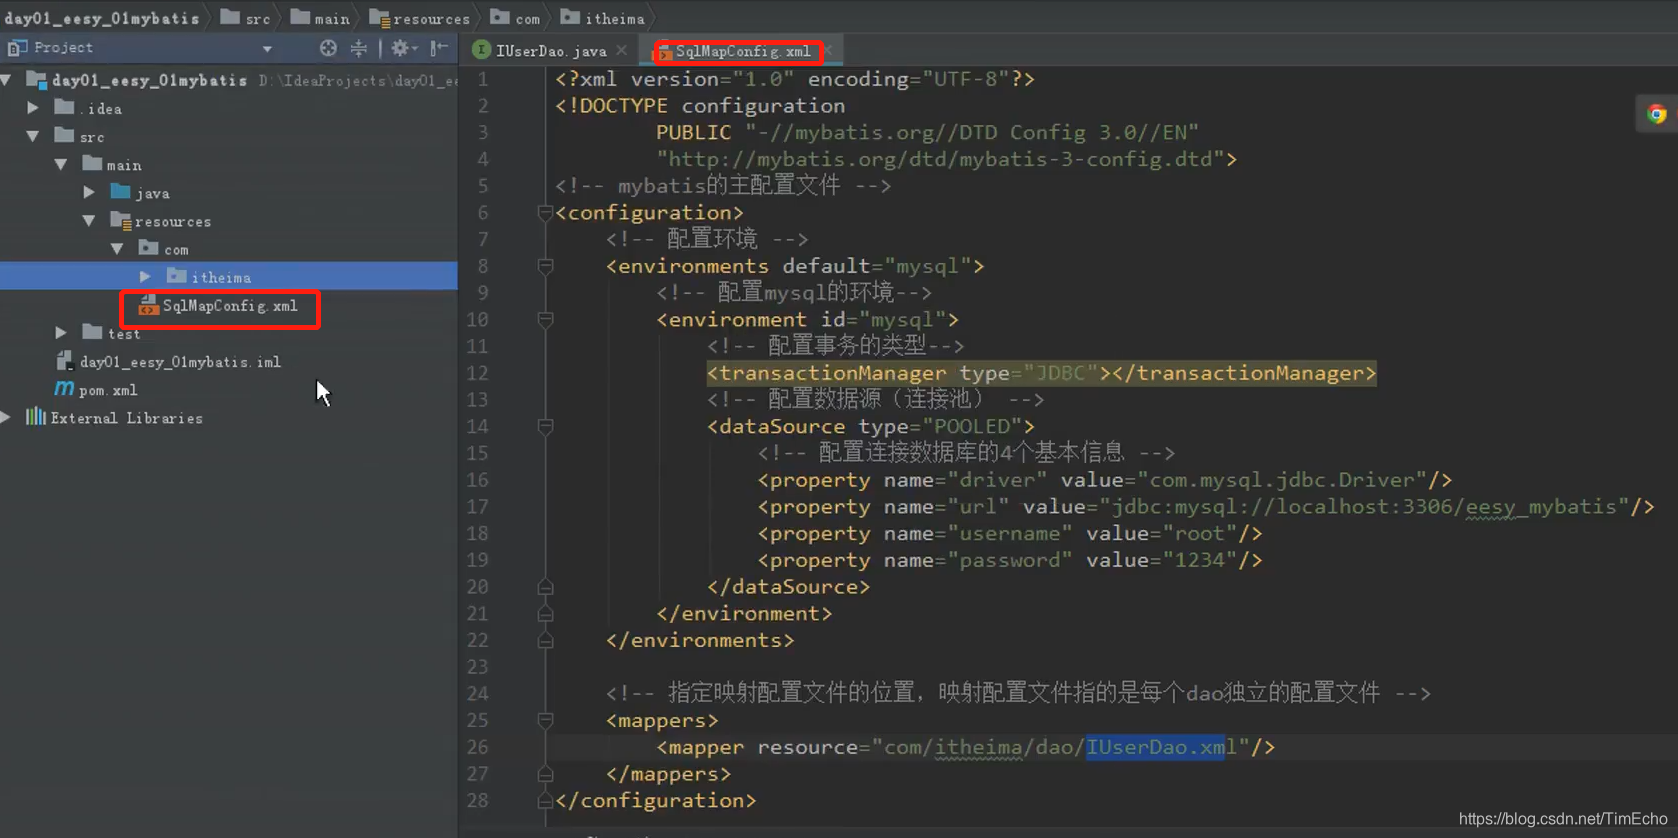The width and height of the screenshot is (1678, 838).
Task: Close the SqlMapConfig.xml tab
Action: [x=829, y=50]
